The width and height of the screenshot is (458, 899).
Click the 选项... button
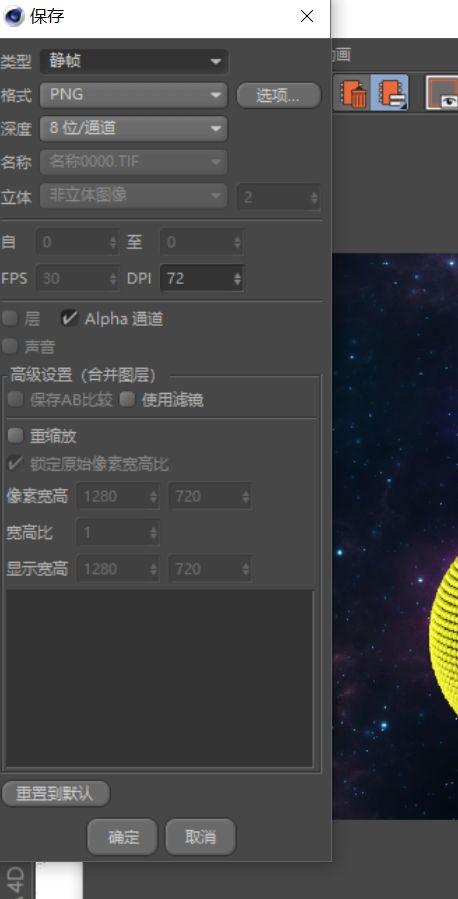pos(279,95)
